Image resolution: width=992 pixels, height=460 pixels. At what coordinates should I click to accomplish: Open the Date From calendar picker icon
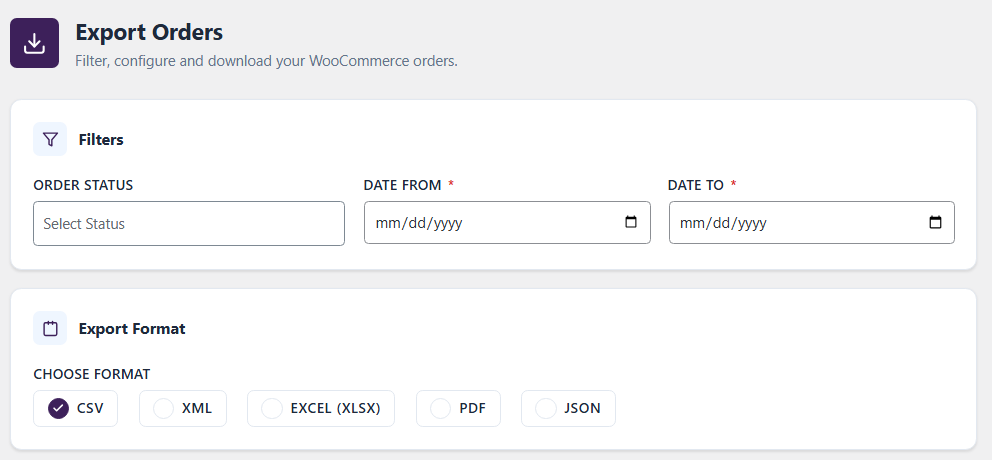[631, 222]
